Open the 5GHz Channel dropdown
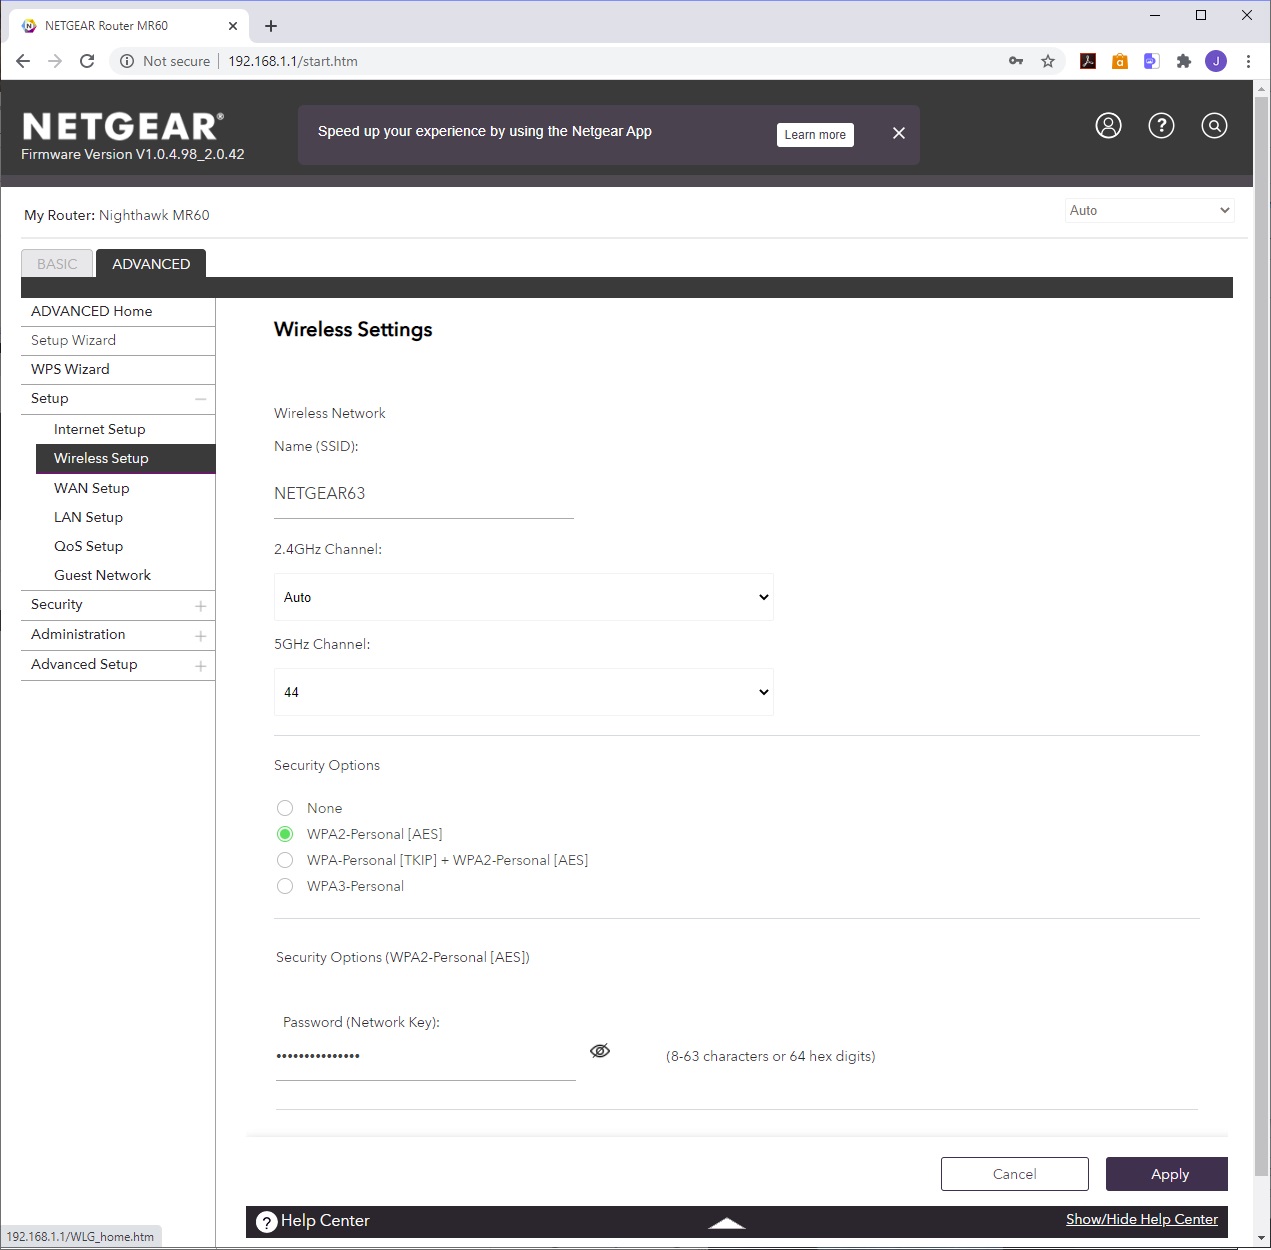1271x1250 pixels. [523, 692]
